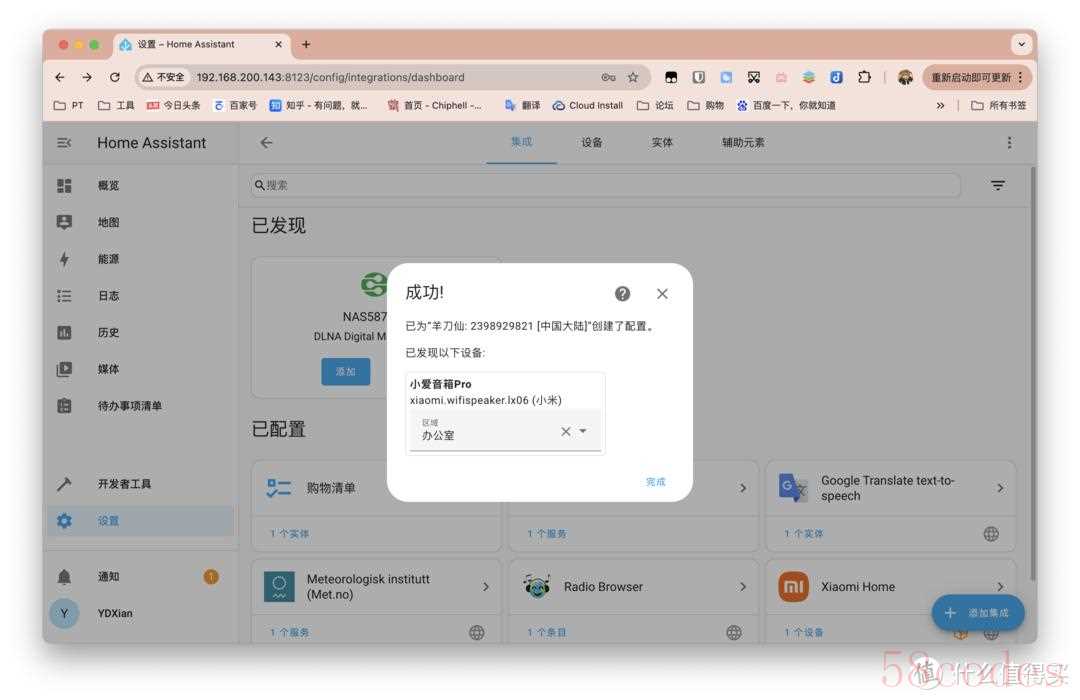Expand the 区域 area dropdown
The image size is (1080, 700).
(583, 431)
